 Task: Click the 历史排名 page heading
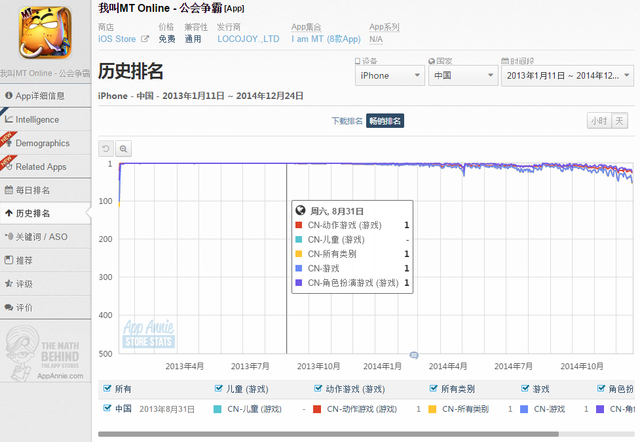tap(131, 71)
